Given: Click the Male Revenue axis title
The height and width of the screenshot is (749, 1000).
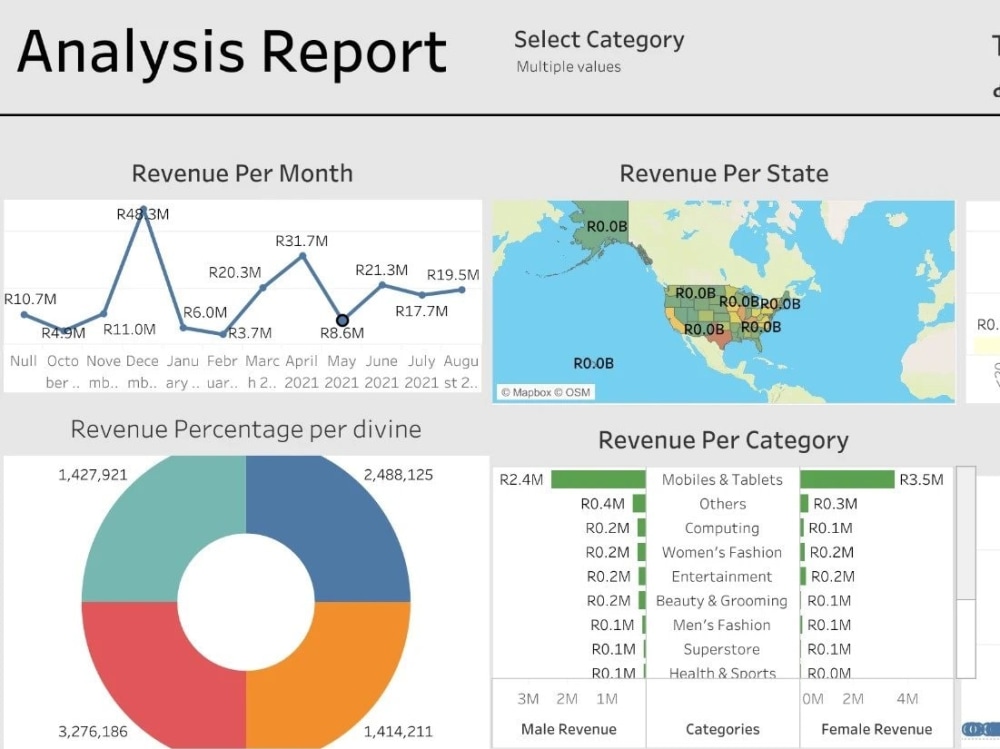Looking at the screenshot, I should 570,729.
